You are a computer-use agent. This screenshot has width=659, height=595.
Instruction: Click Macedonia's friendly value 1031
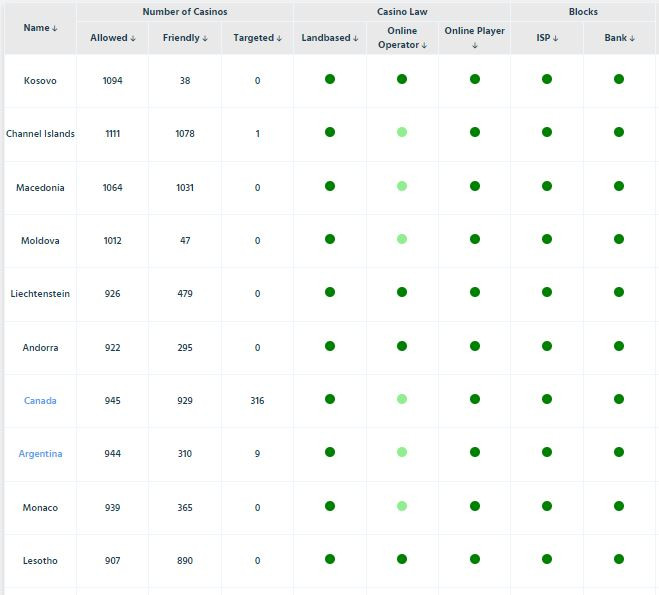coord(185,187)
